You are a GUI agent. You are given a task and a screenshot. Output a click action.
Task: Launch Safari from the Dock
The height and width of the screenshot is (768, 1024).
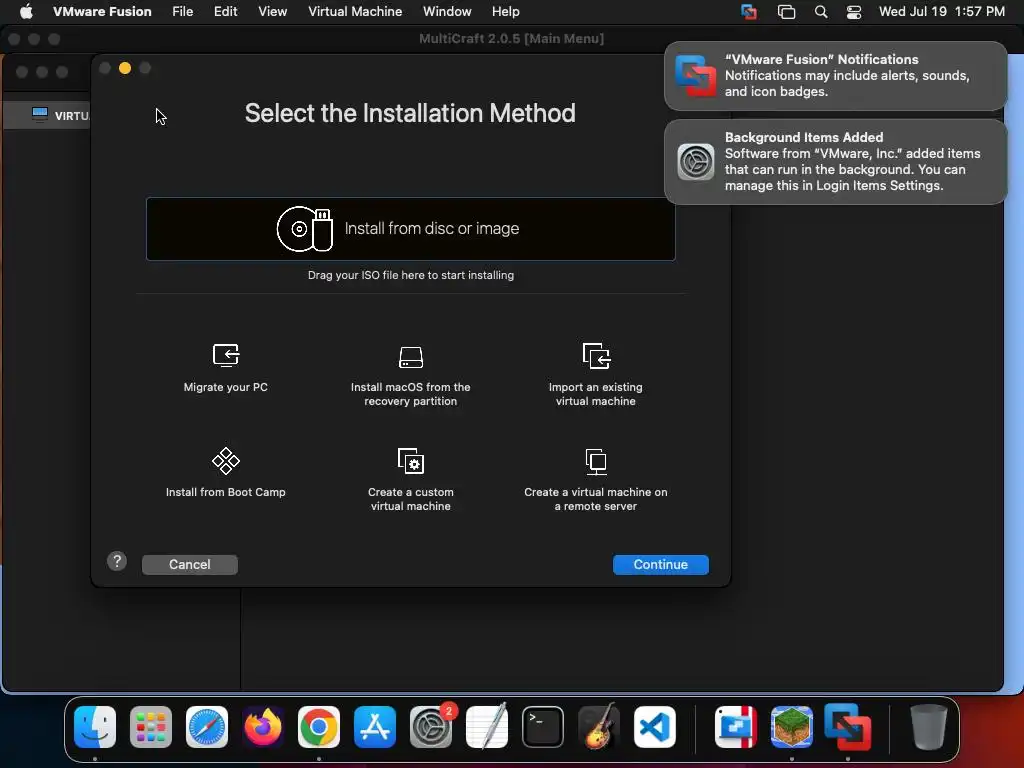coord(207,726)
